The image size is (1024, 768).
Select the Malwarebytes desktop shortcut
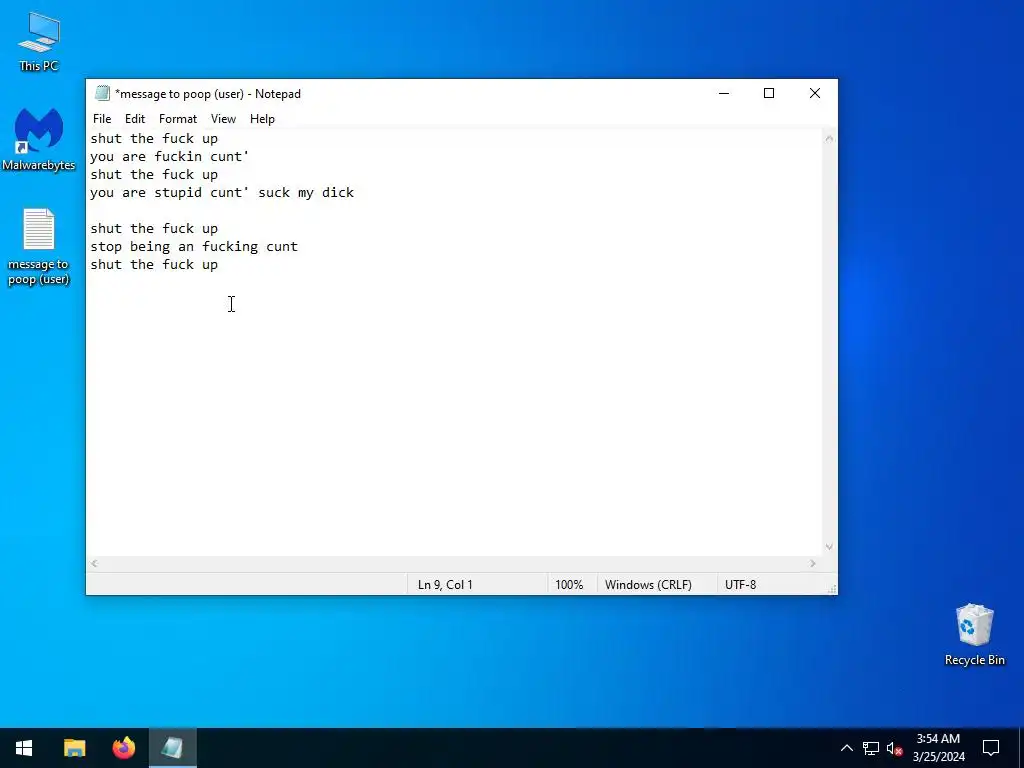coord(39,139)
